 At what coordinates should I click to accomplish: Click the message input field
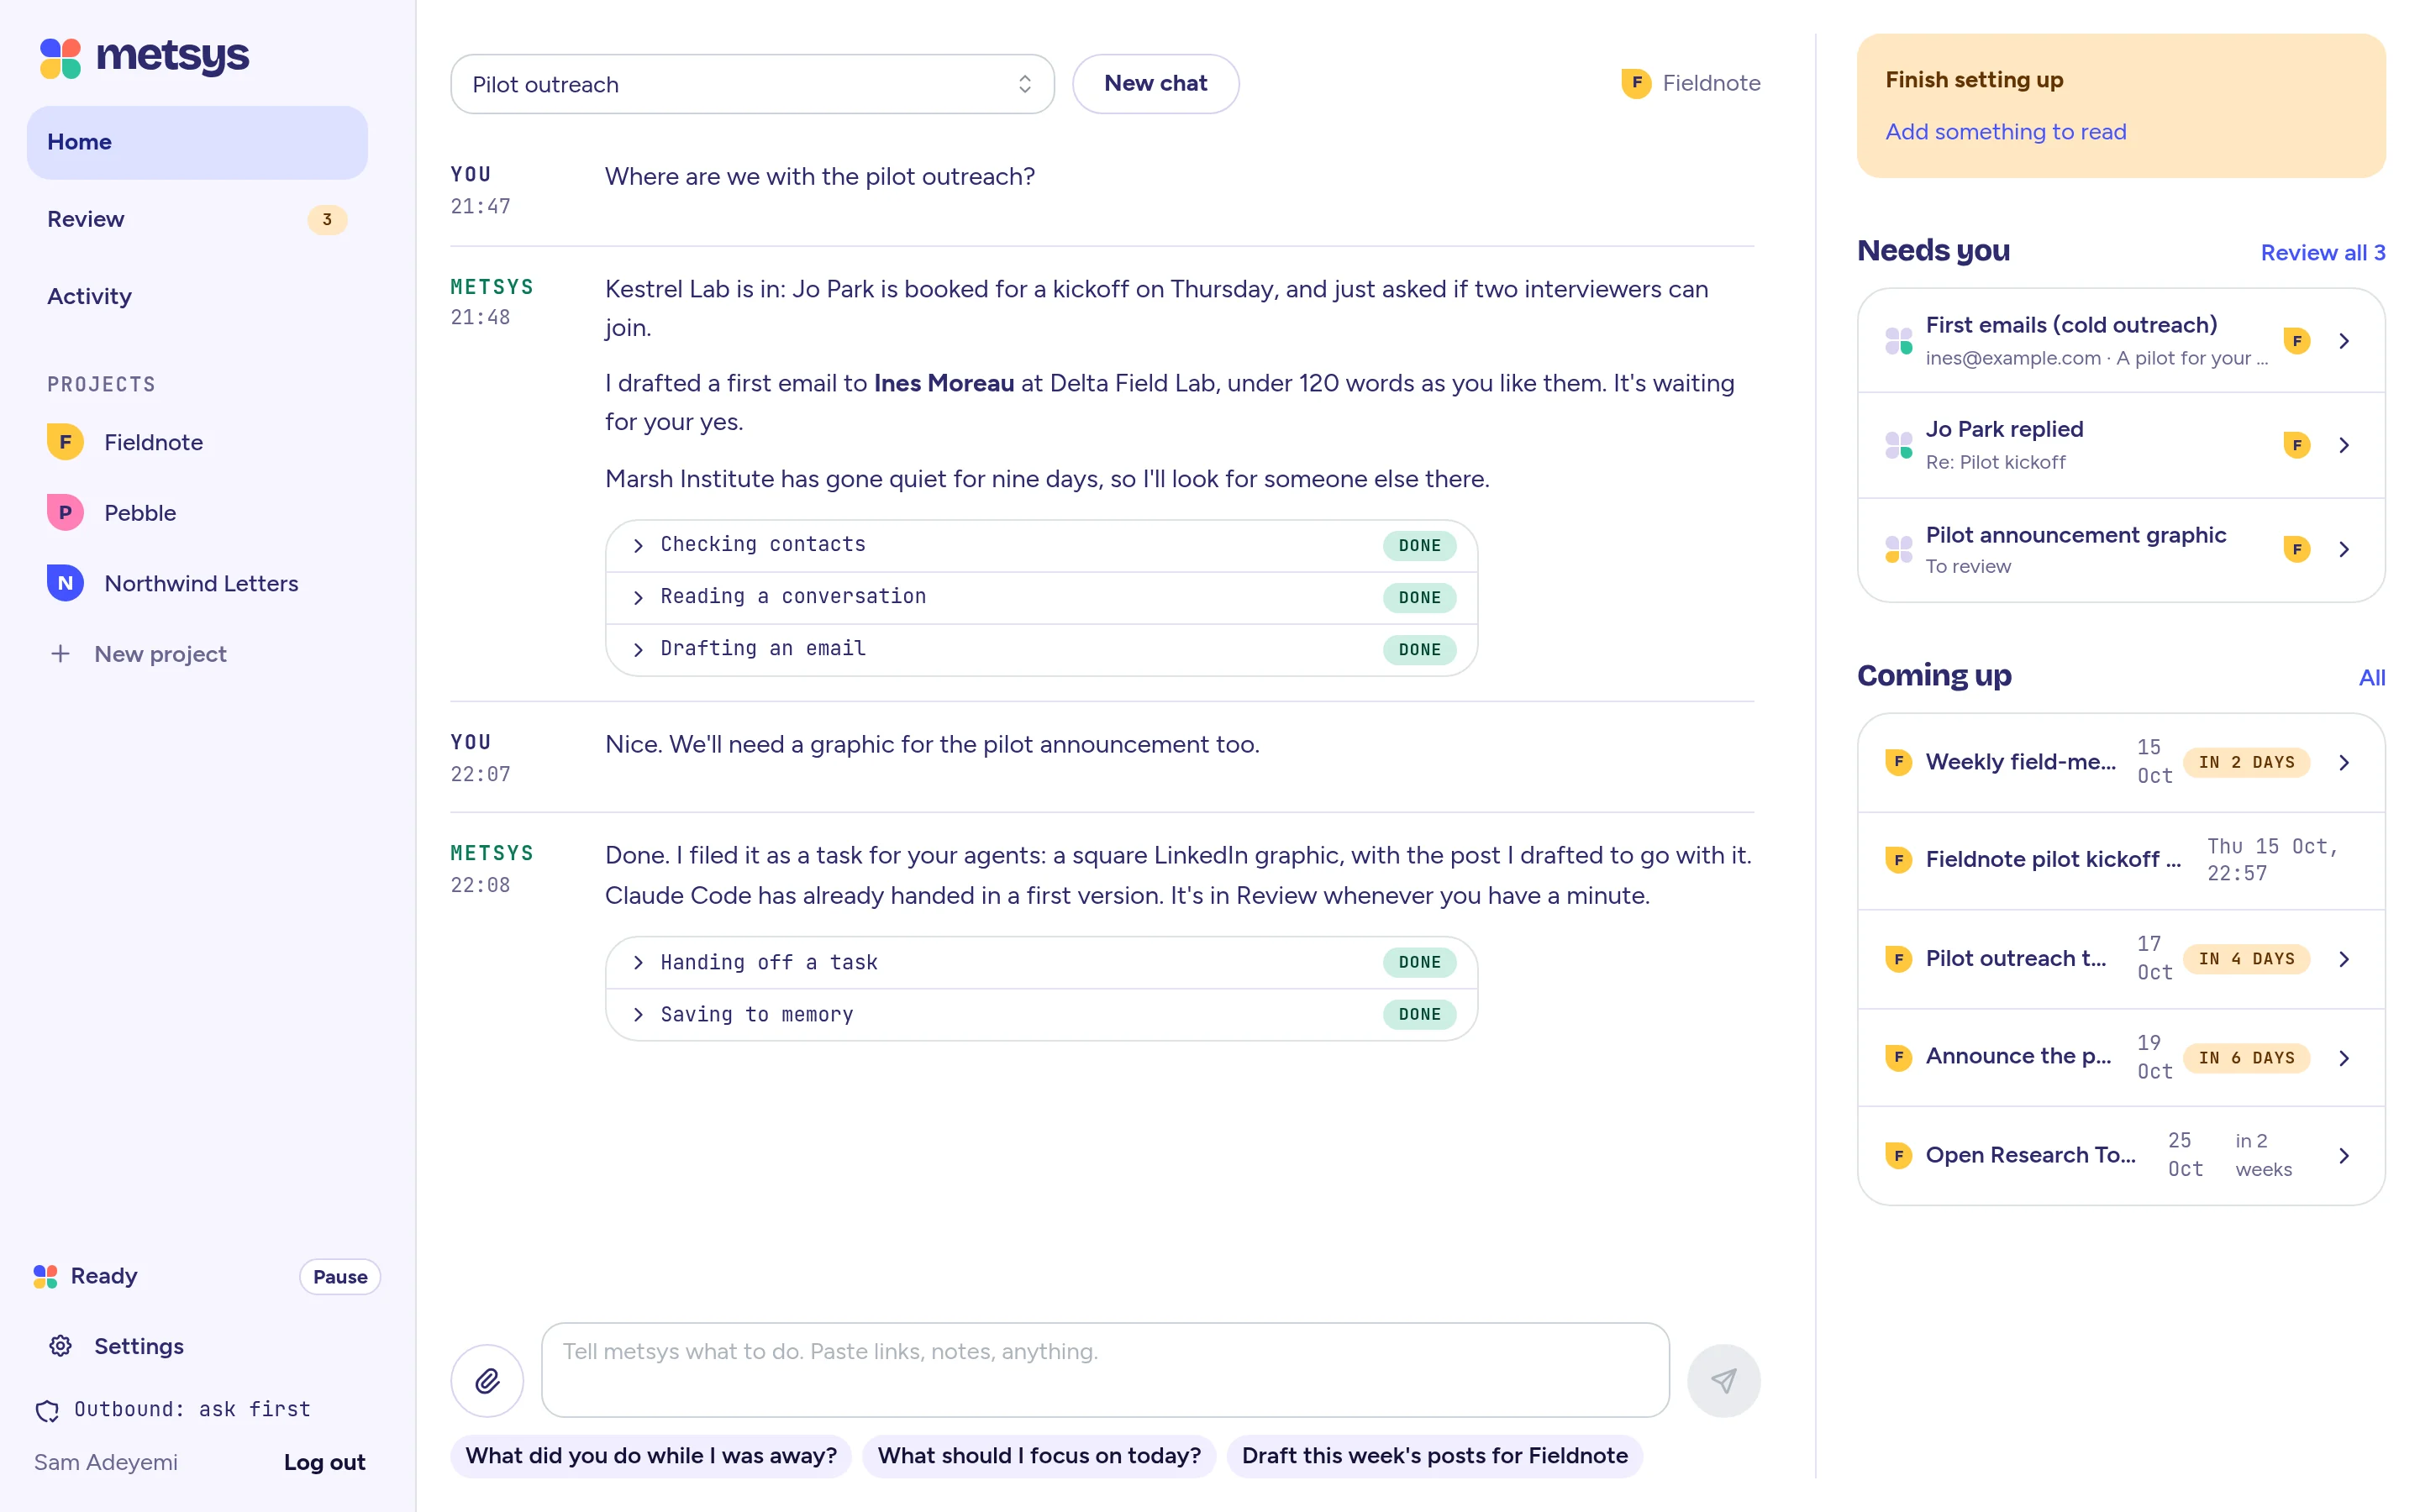1105,1370
